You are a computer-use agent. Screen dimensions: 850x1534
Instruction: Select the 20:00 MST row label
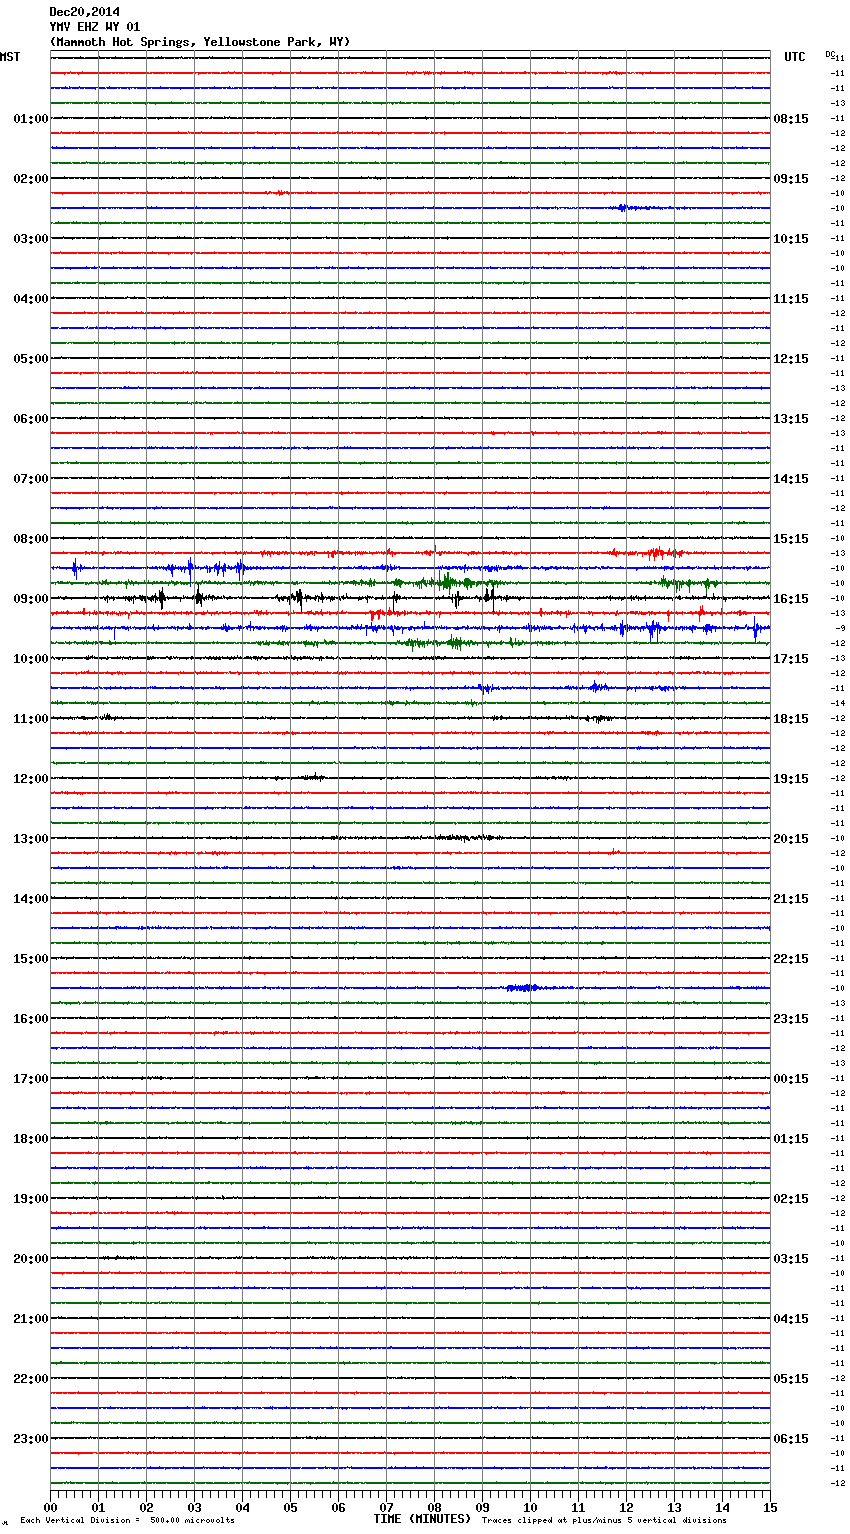click(30, 1259)
